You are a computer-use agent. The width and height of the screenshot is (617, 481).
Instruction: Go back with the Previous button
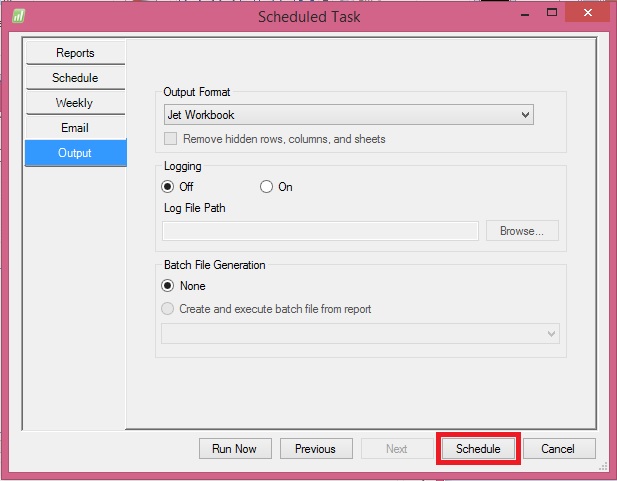[315, 449]
